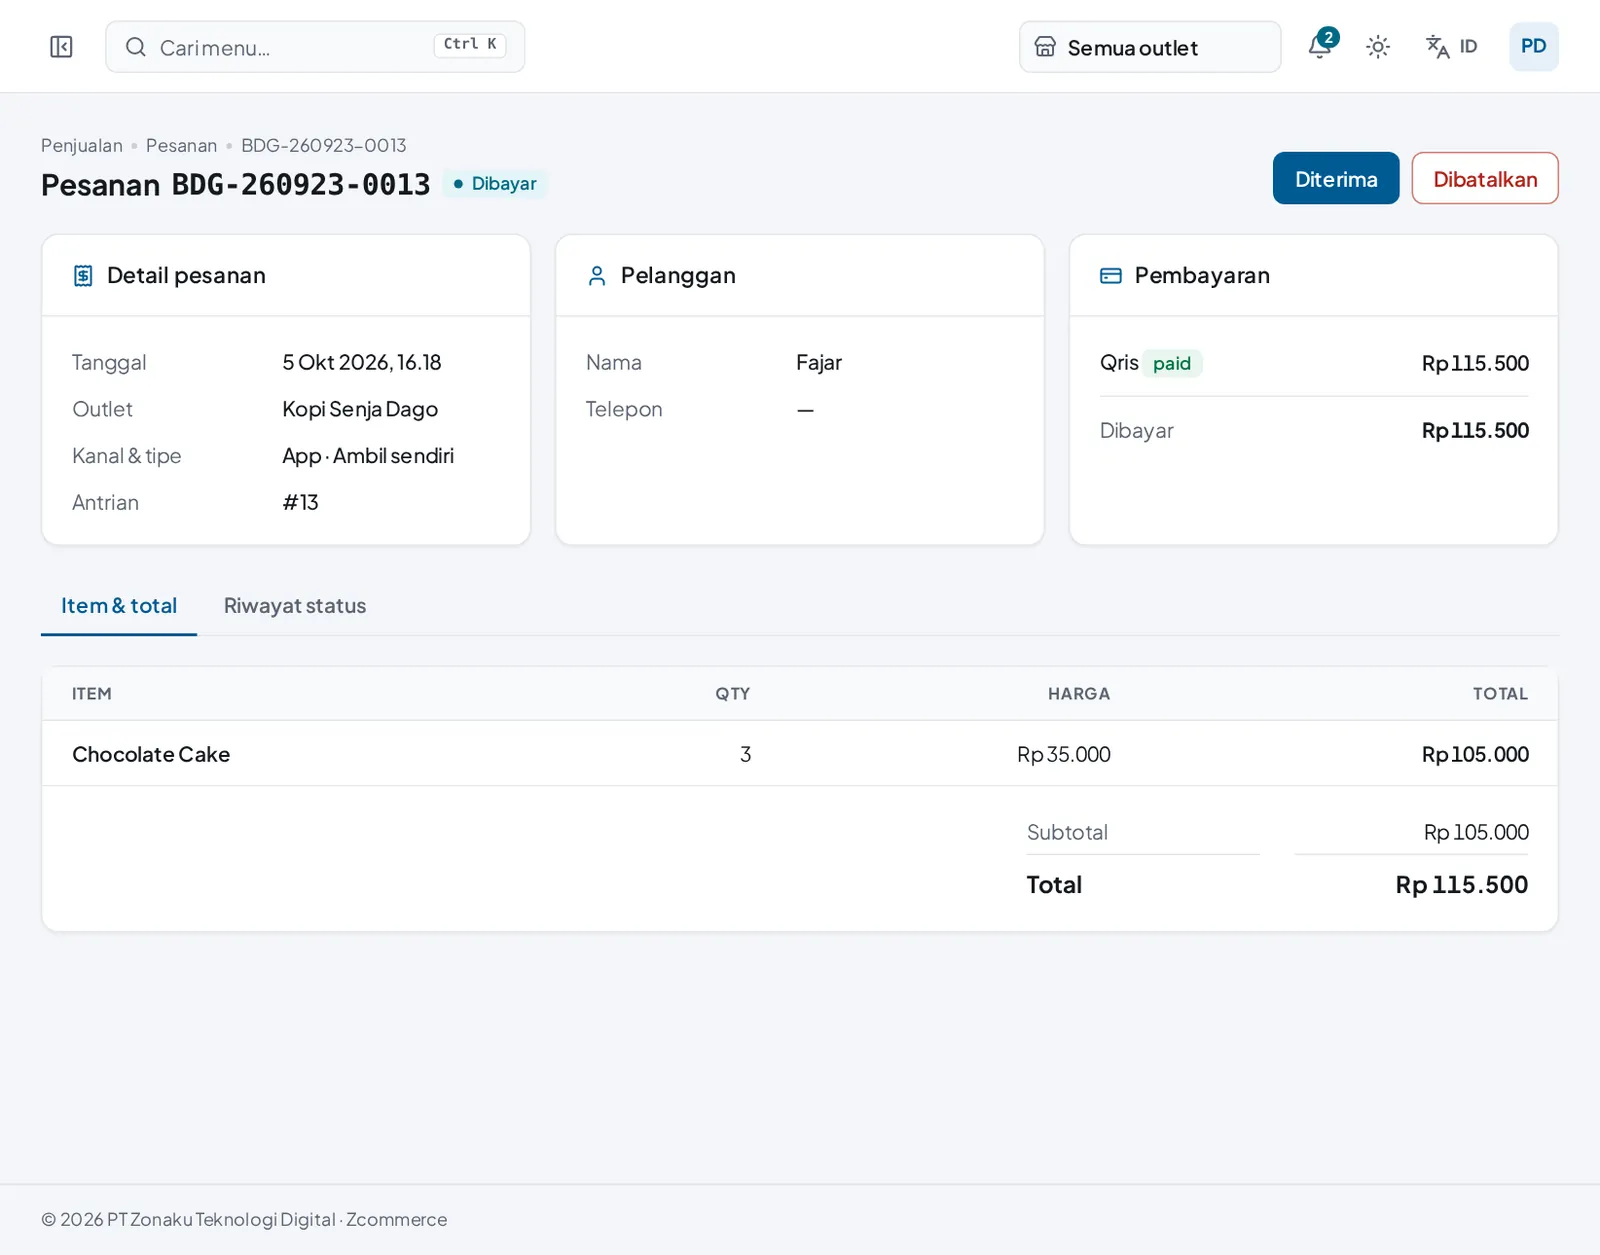
Task: Click the Chocolate Cake row total Rp 105.000
Action: 1475,755
